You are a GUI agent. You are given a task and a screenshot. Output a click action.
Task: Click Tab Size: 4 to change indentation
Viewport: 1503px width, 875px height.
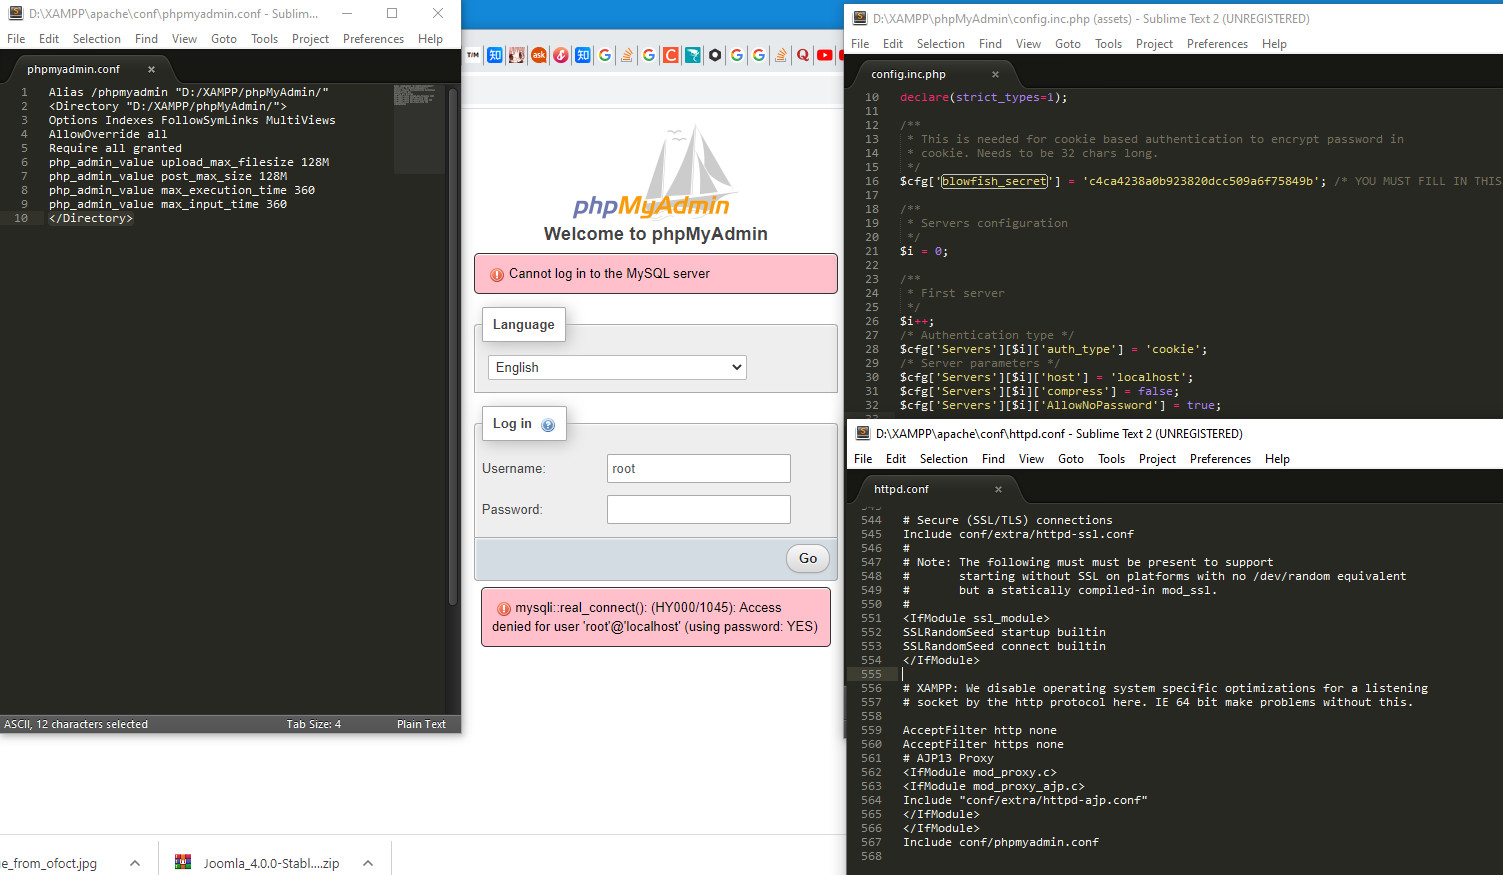click(x=313, y=723)
